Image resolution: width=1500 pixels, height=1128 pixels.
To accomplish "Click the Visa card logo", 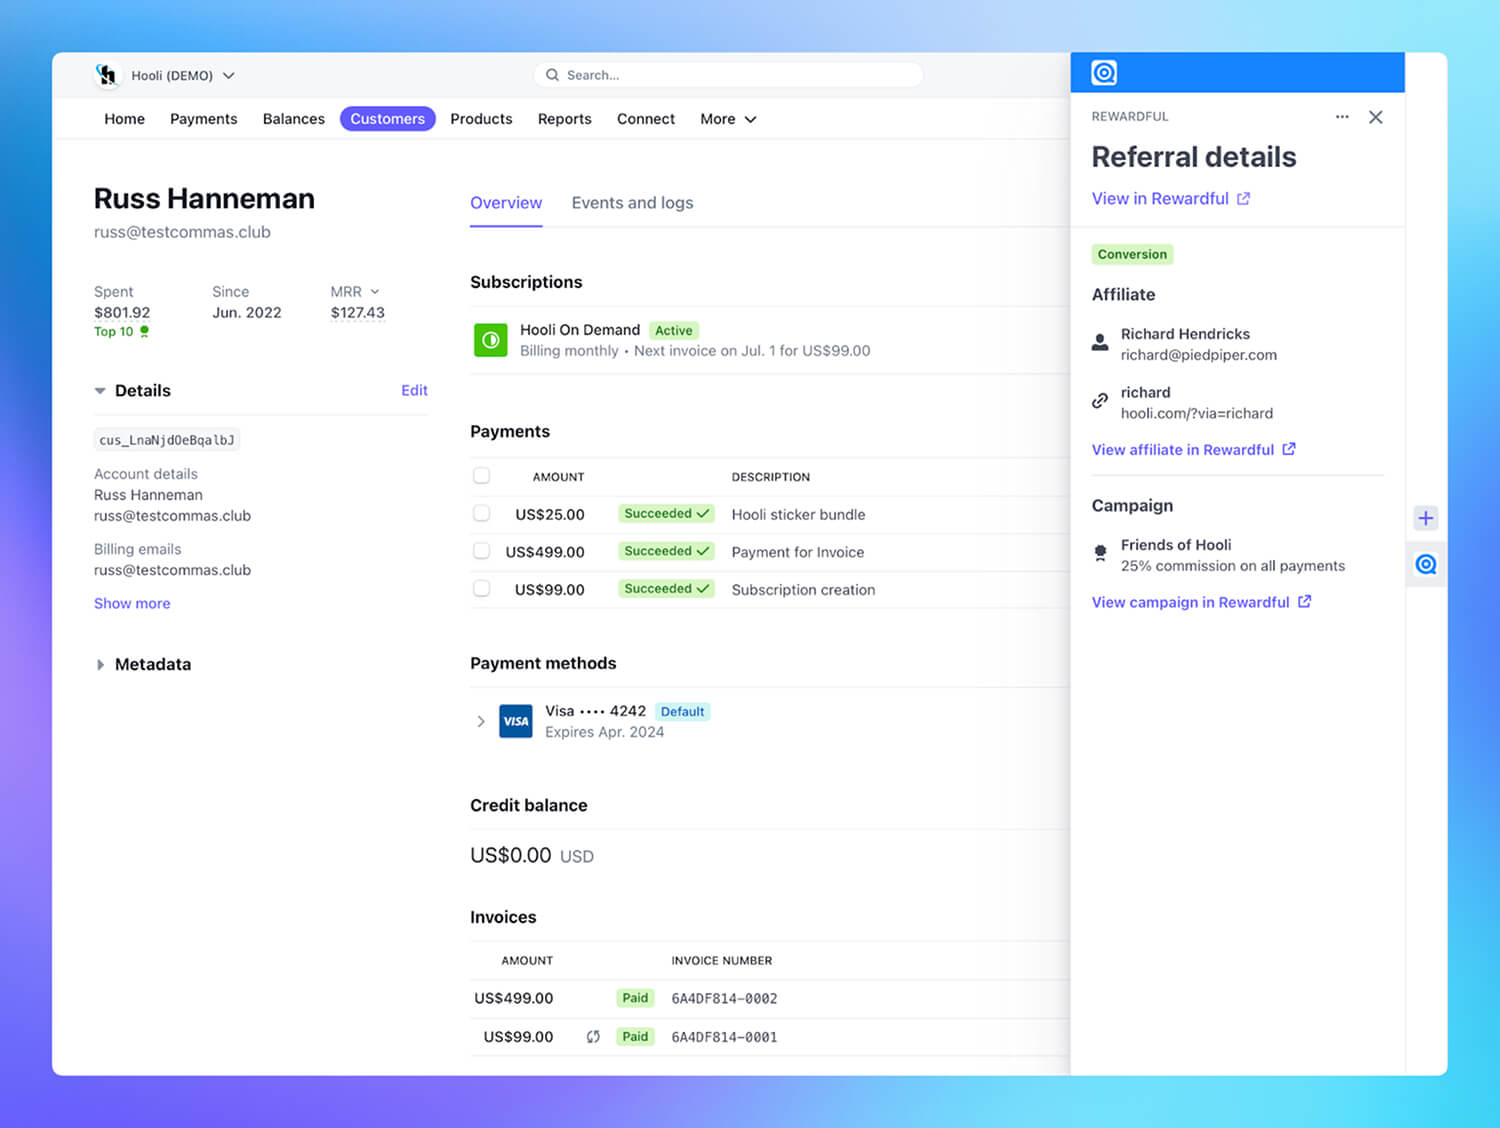I will (x=516, y=721).
